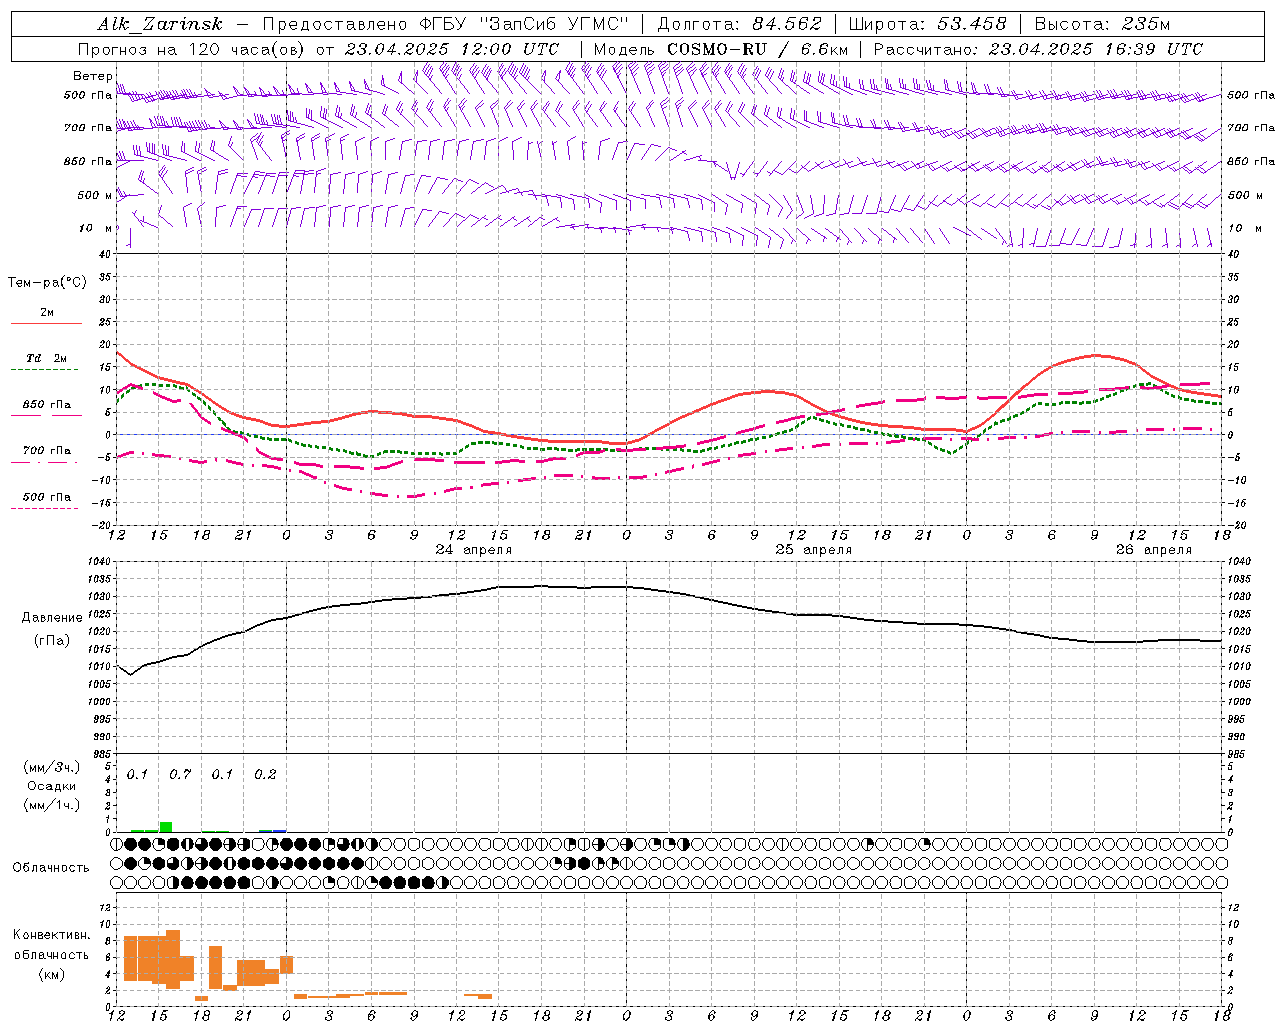Click the 2м temperature legend entry

coord(47,313)
